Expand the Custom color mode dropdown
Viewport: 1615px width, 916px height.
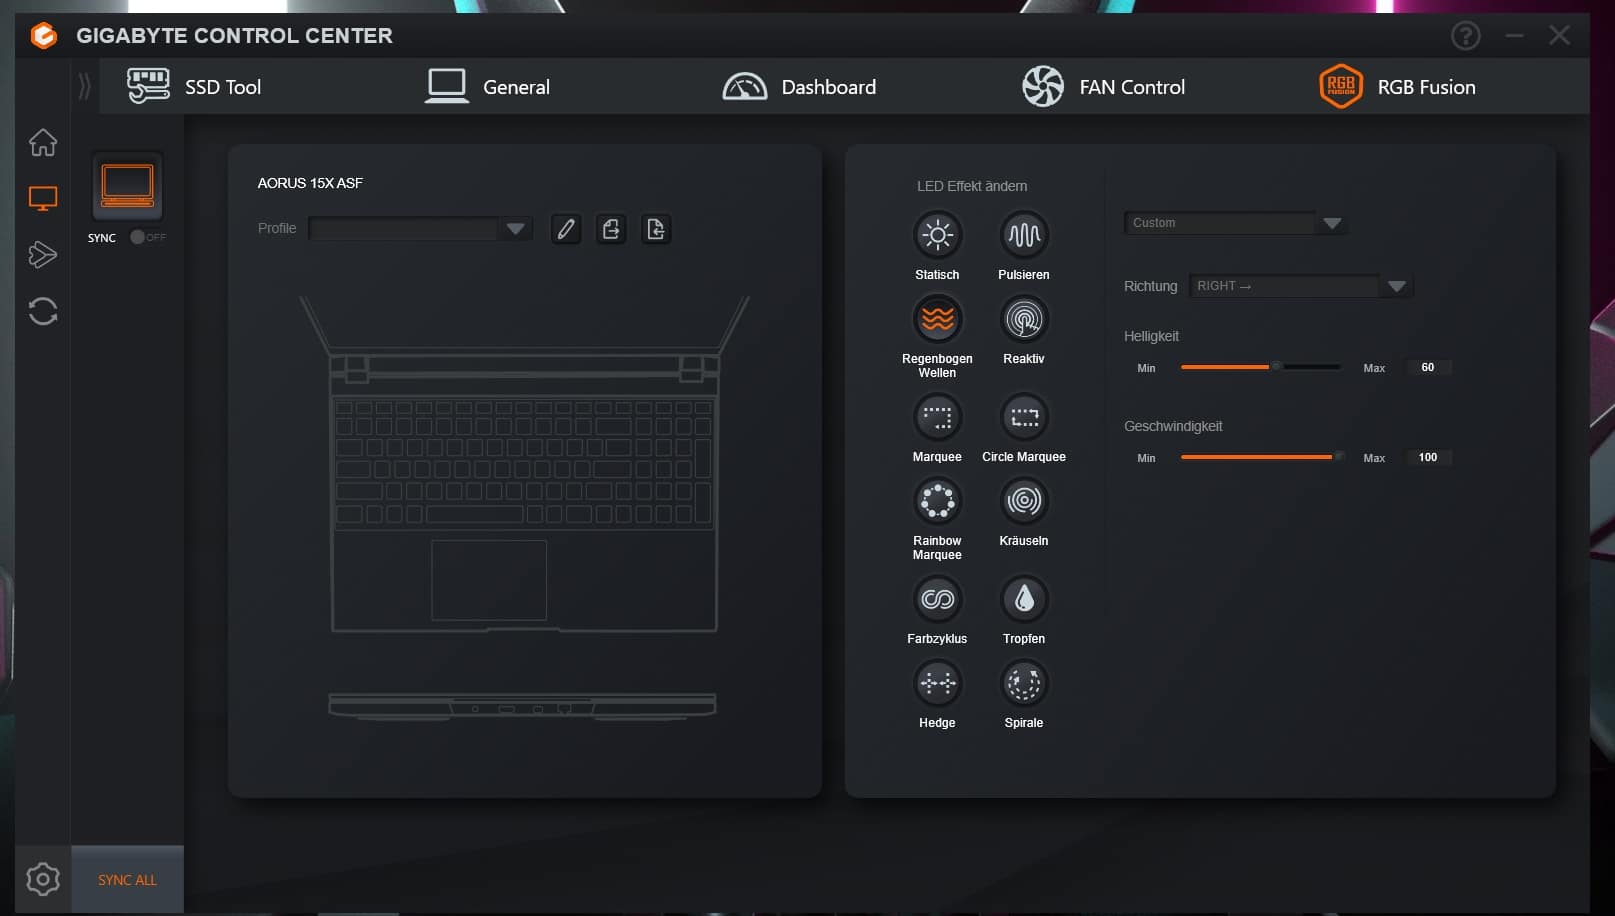(x=1331, y=223)
